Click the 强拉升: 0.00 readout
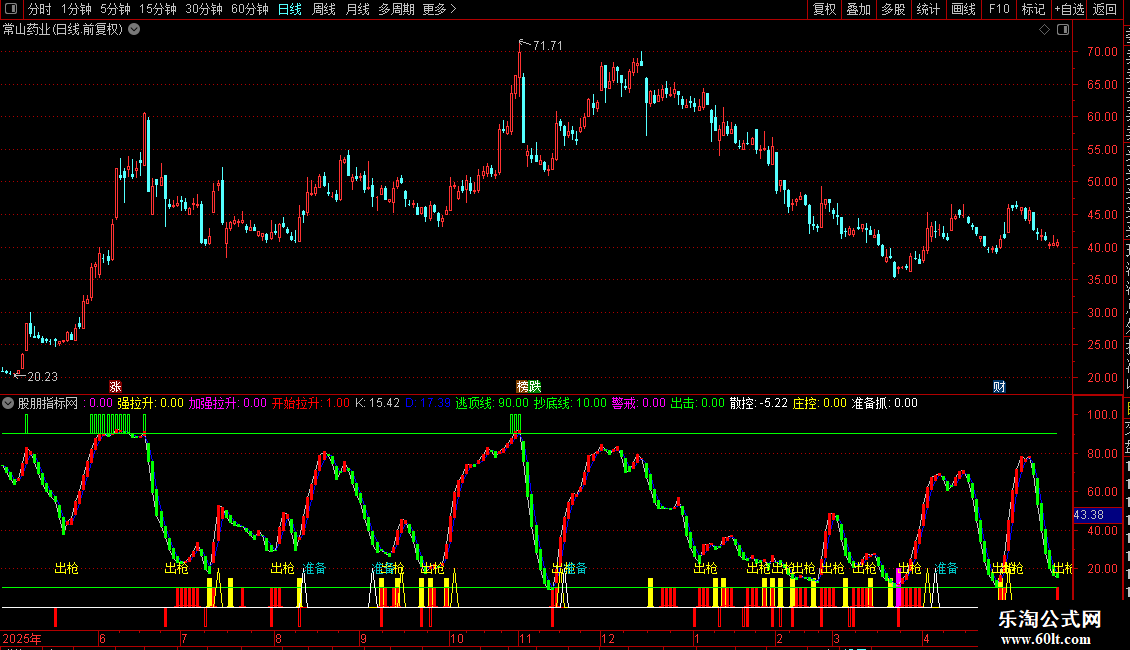The height and width of the screenshot is (650, 1130). [x=151, y=404]
